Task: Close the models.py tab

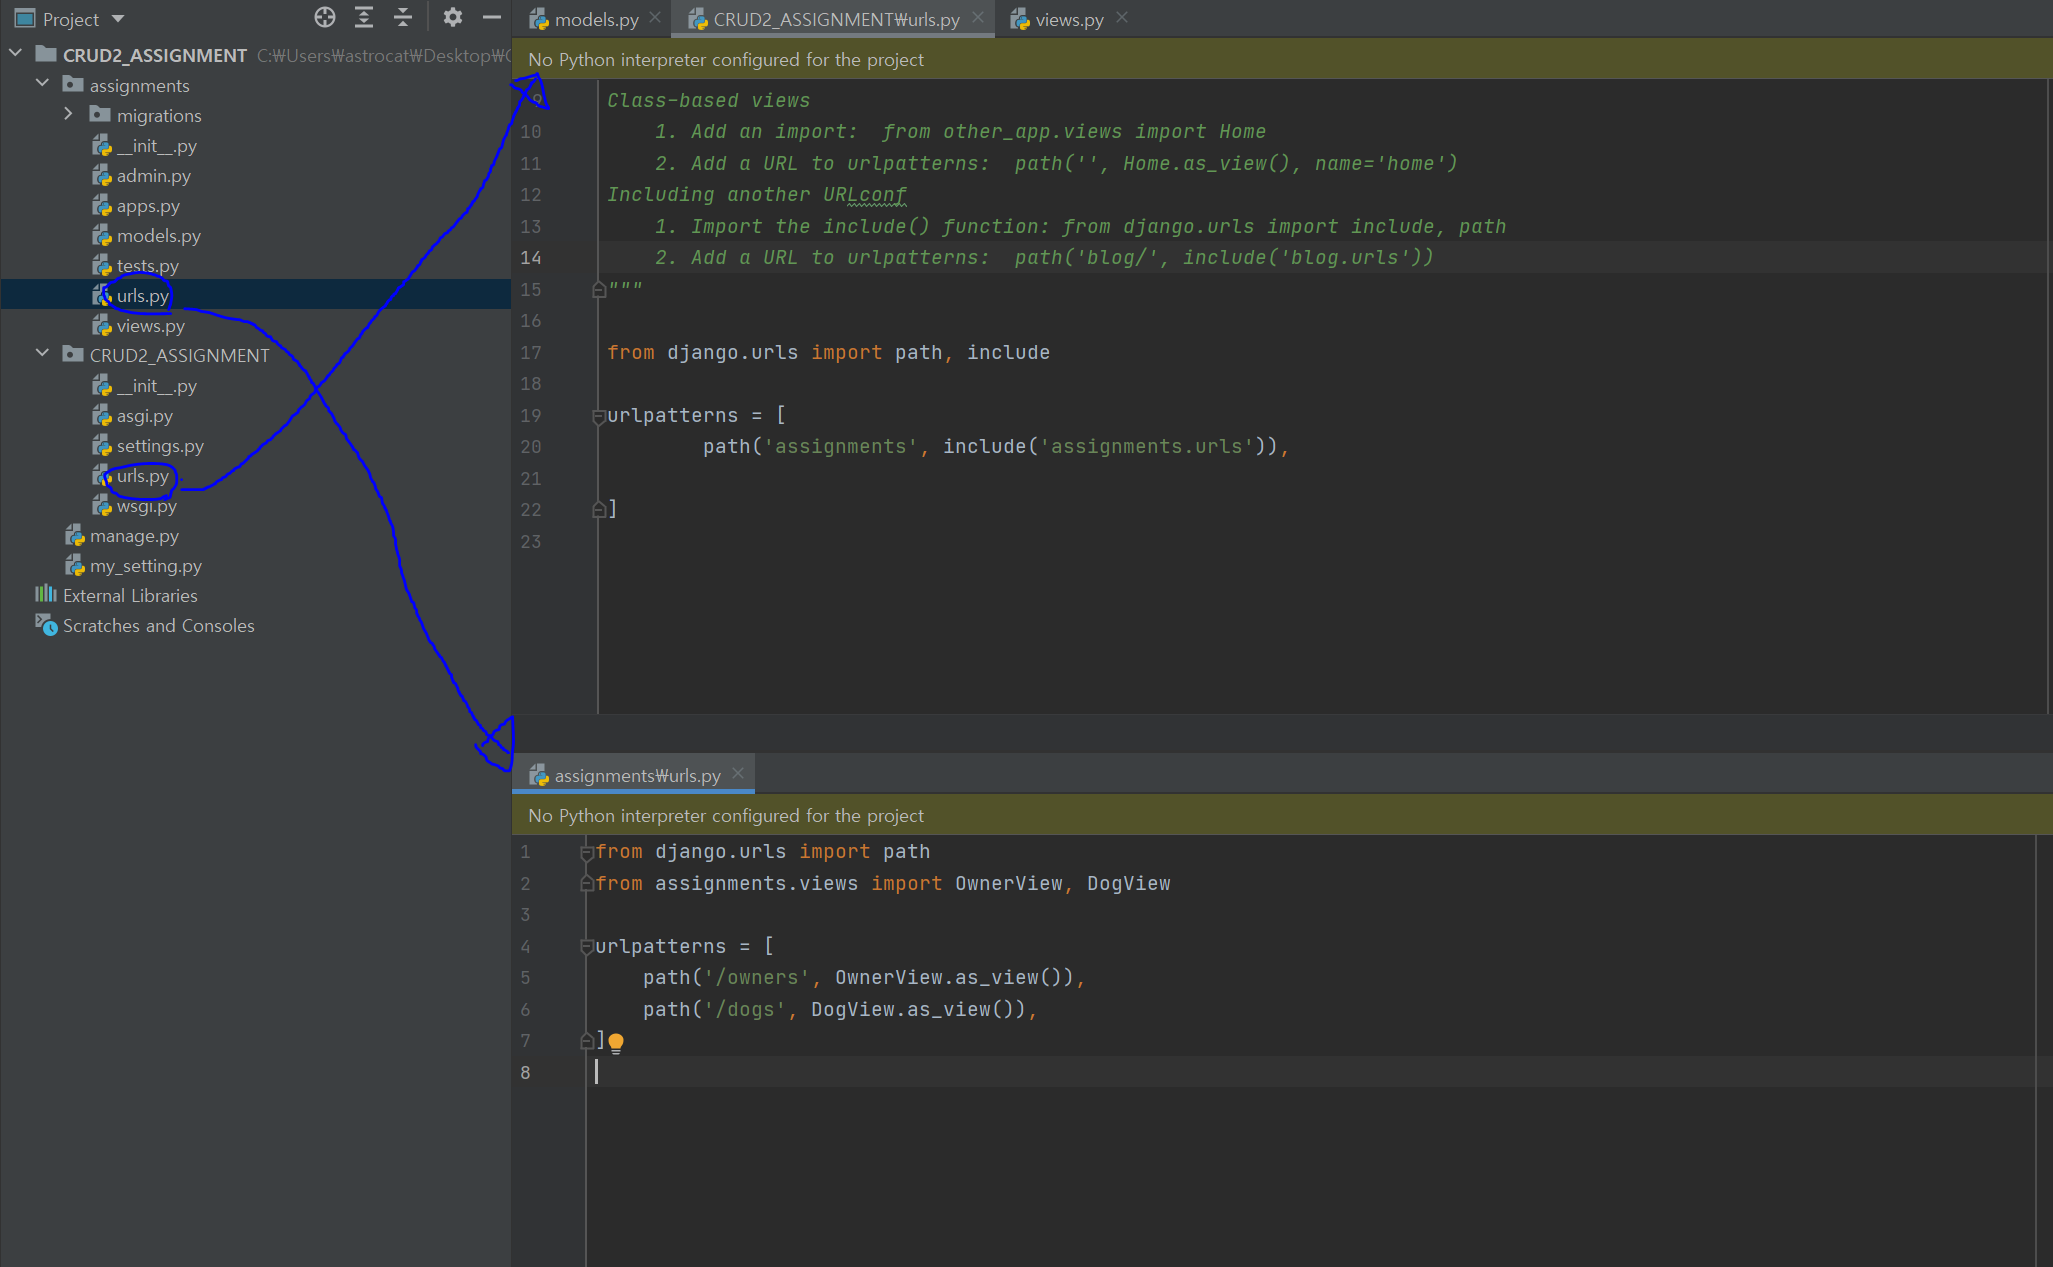Action: click(655, 18)
